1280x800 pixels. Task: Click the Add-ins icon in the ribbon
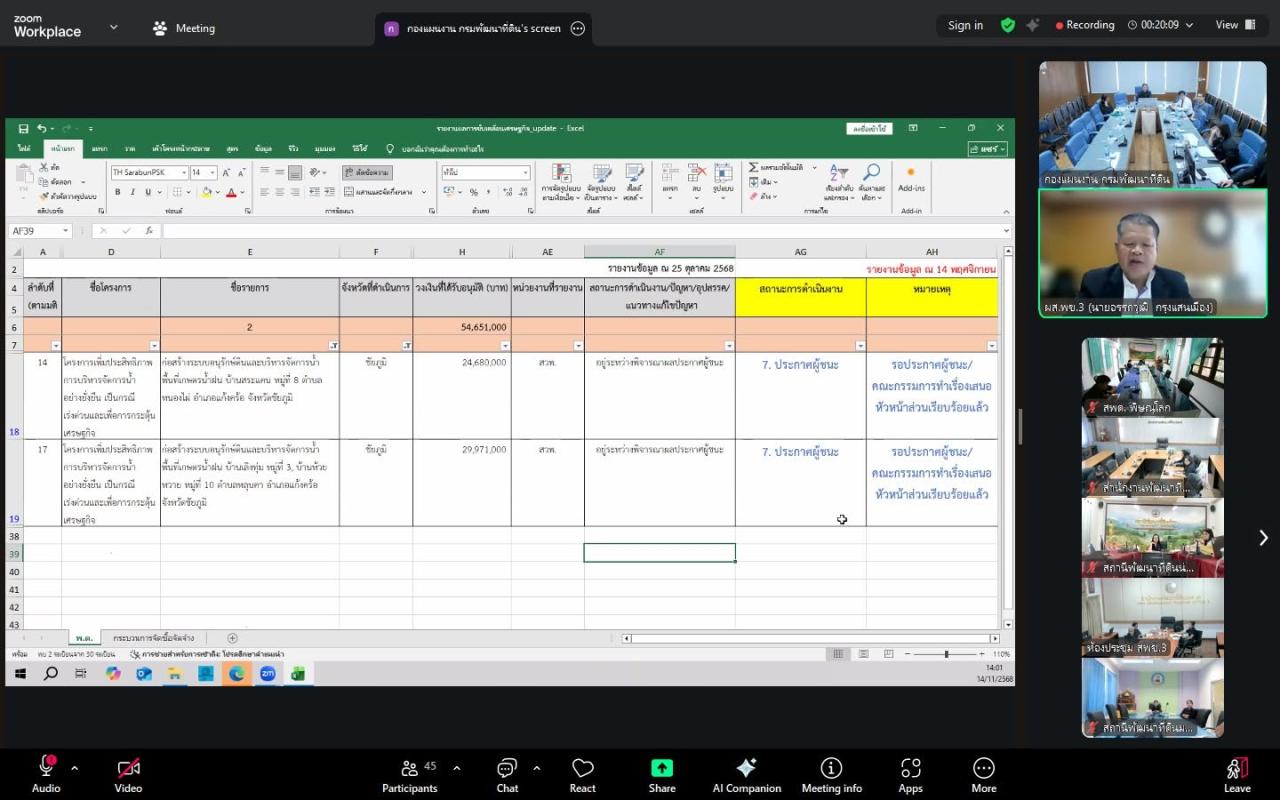pyautogui.click(x=911, y=173)
